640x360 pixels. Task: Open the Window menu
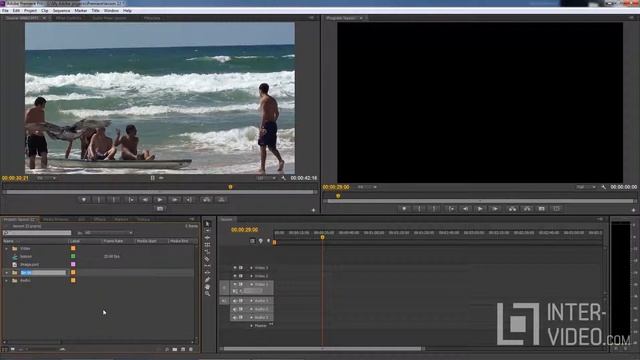tap(111, 11)
